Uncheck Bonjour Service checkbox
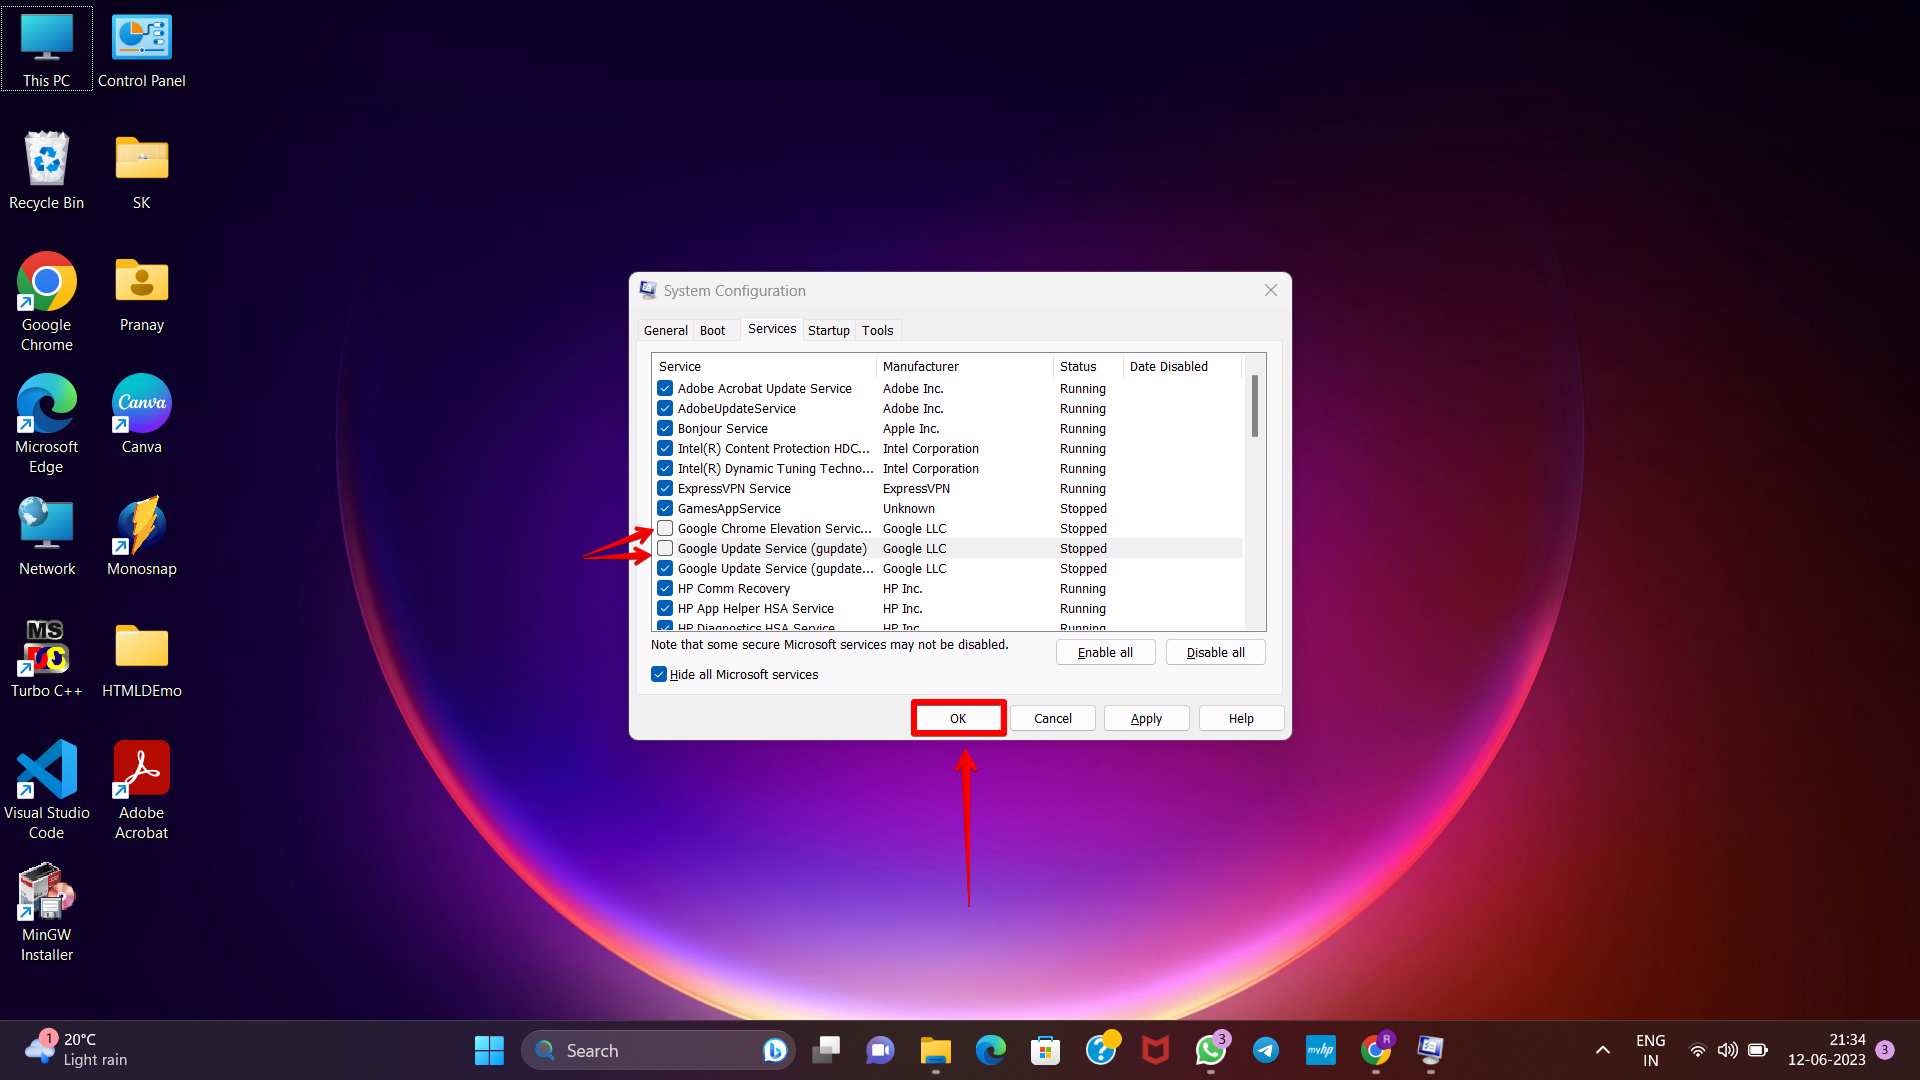Screen dimensions: 1920x1080 [665, 428]
